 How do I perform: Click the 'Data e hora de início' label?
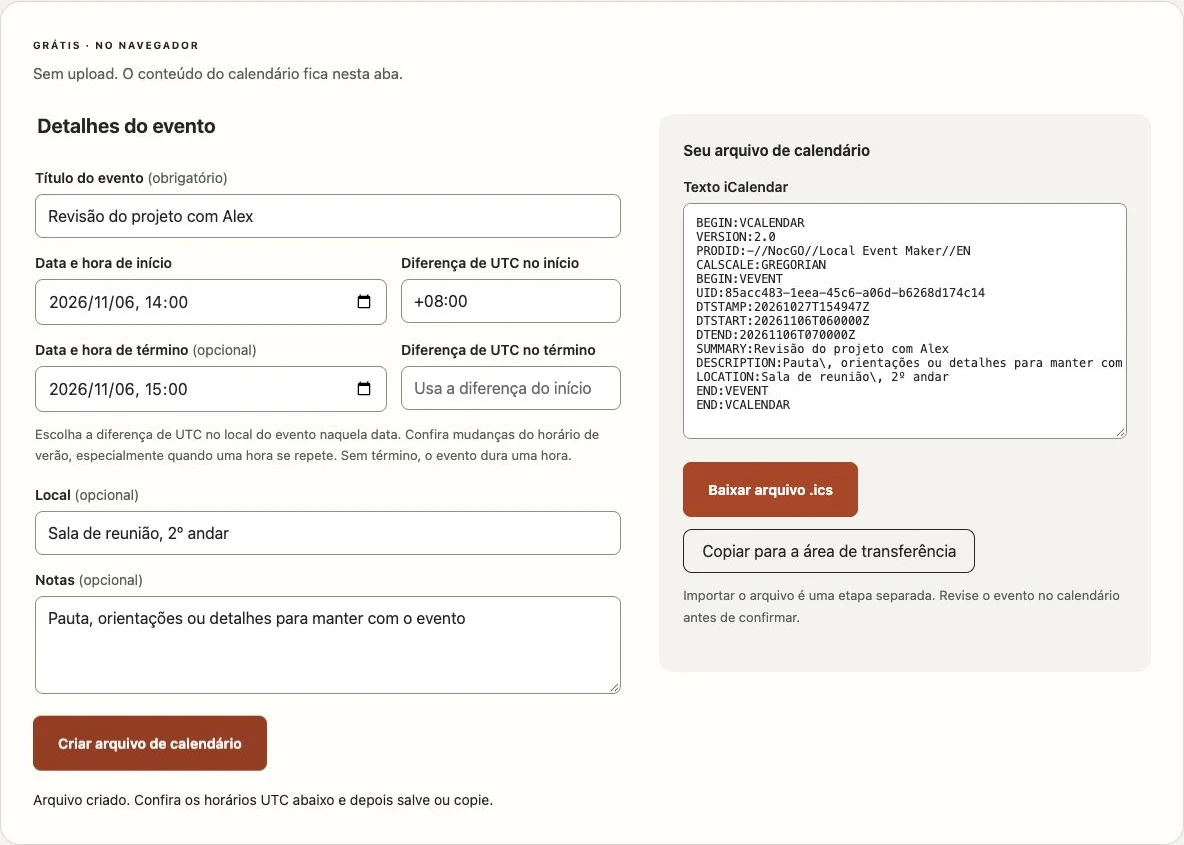point(103,264)
